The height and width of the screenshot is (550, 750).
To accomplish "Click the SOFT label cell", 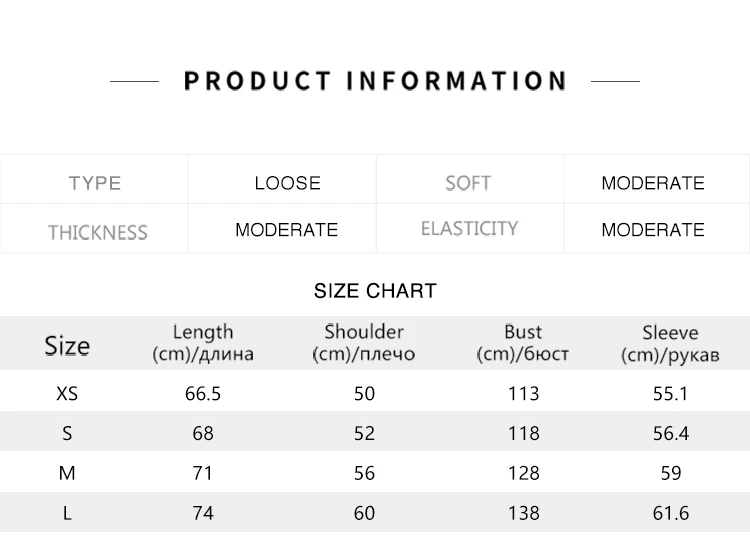I will coord(468,183).
